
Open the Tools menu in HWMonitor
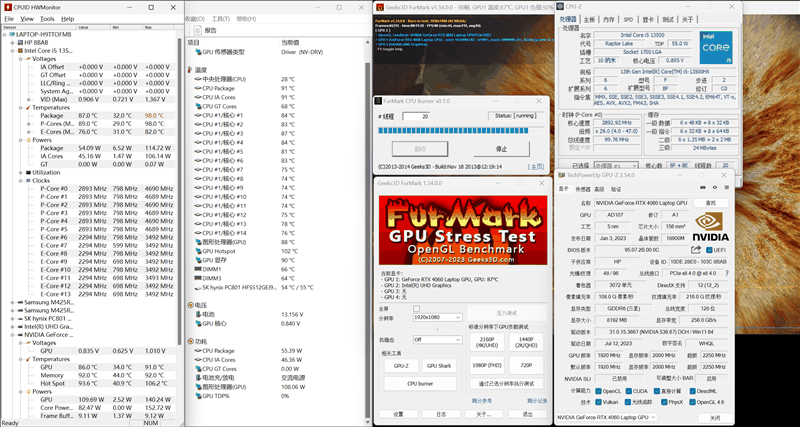click(47, 19)
